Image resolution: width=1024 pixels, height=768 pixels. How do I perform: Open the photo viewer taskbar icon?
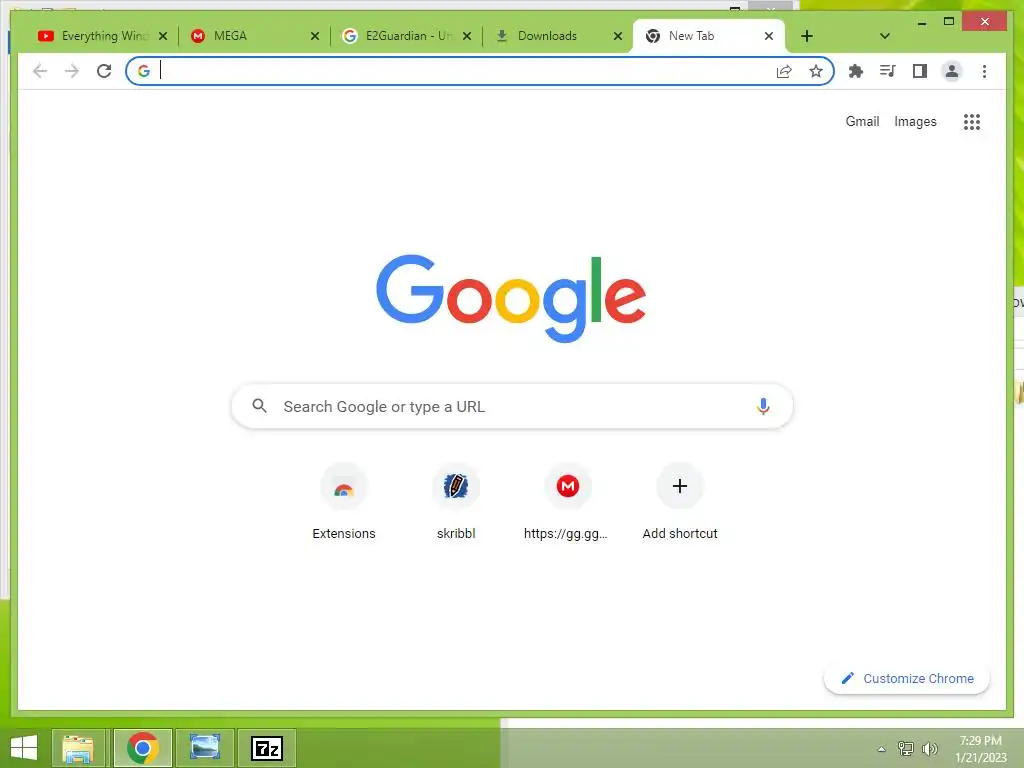[x=205, y=748]
